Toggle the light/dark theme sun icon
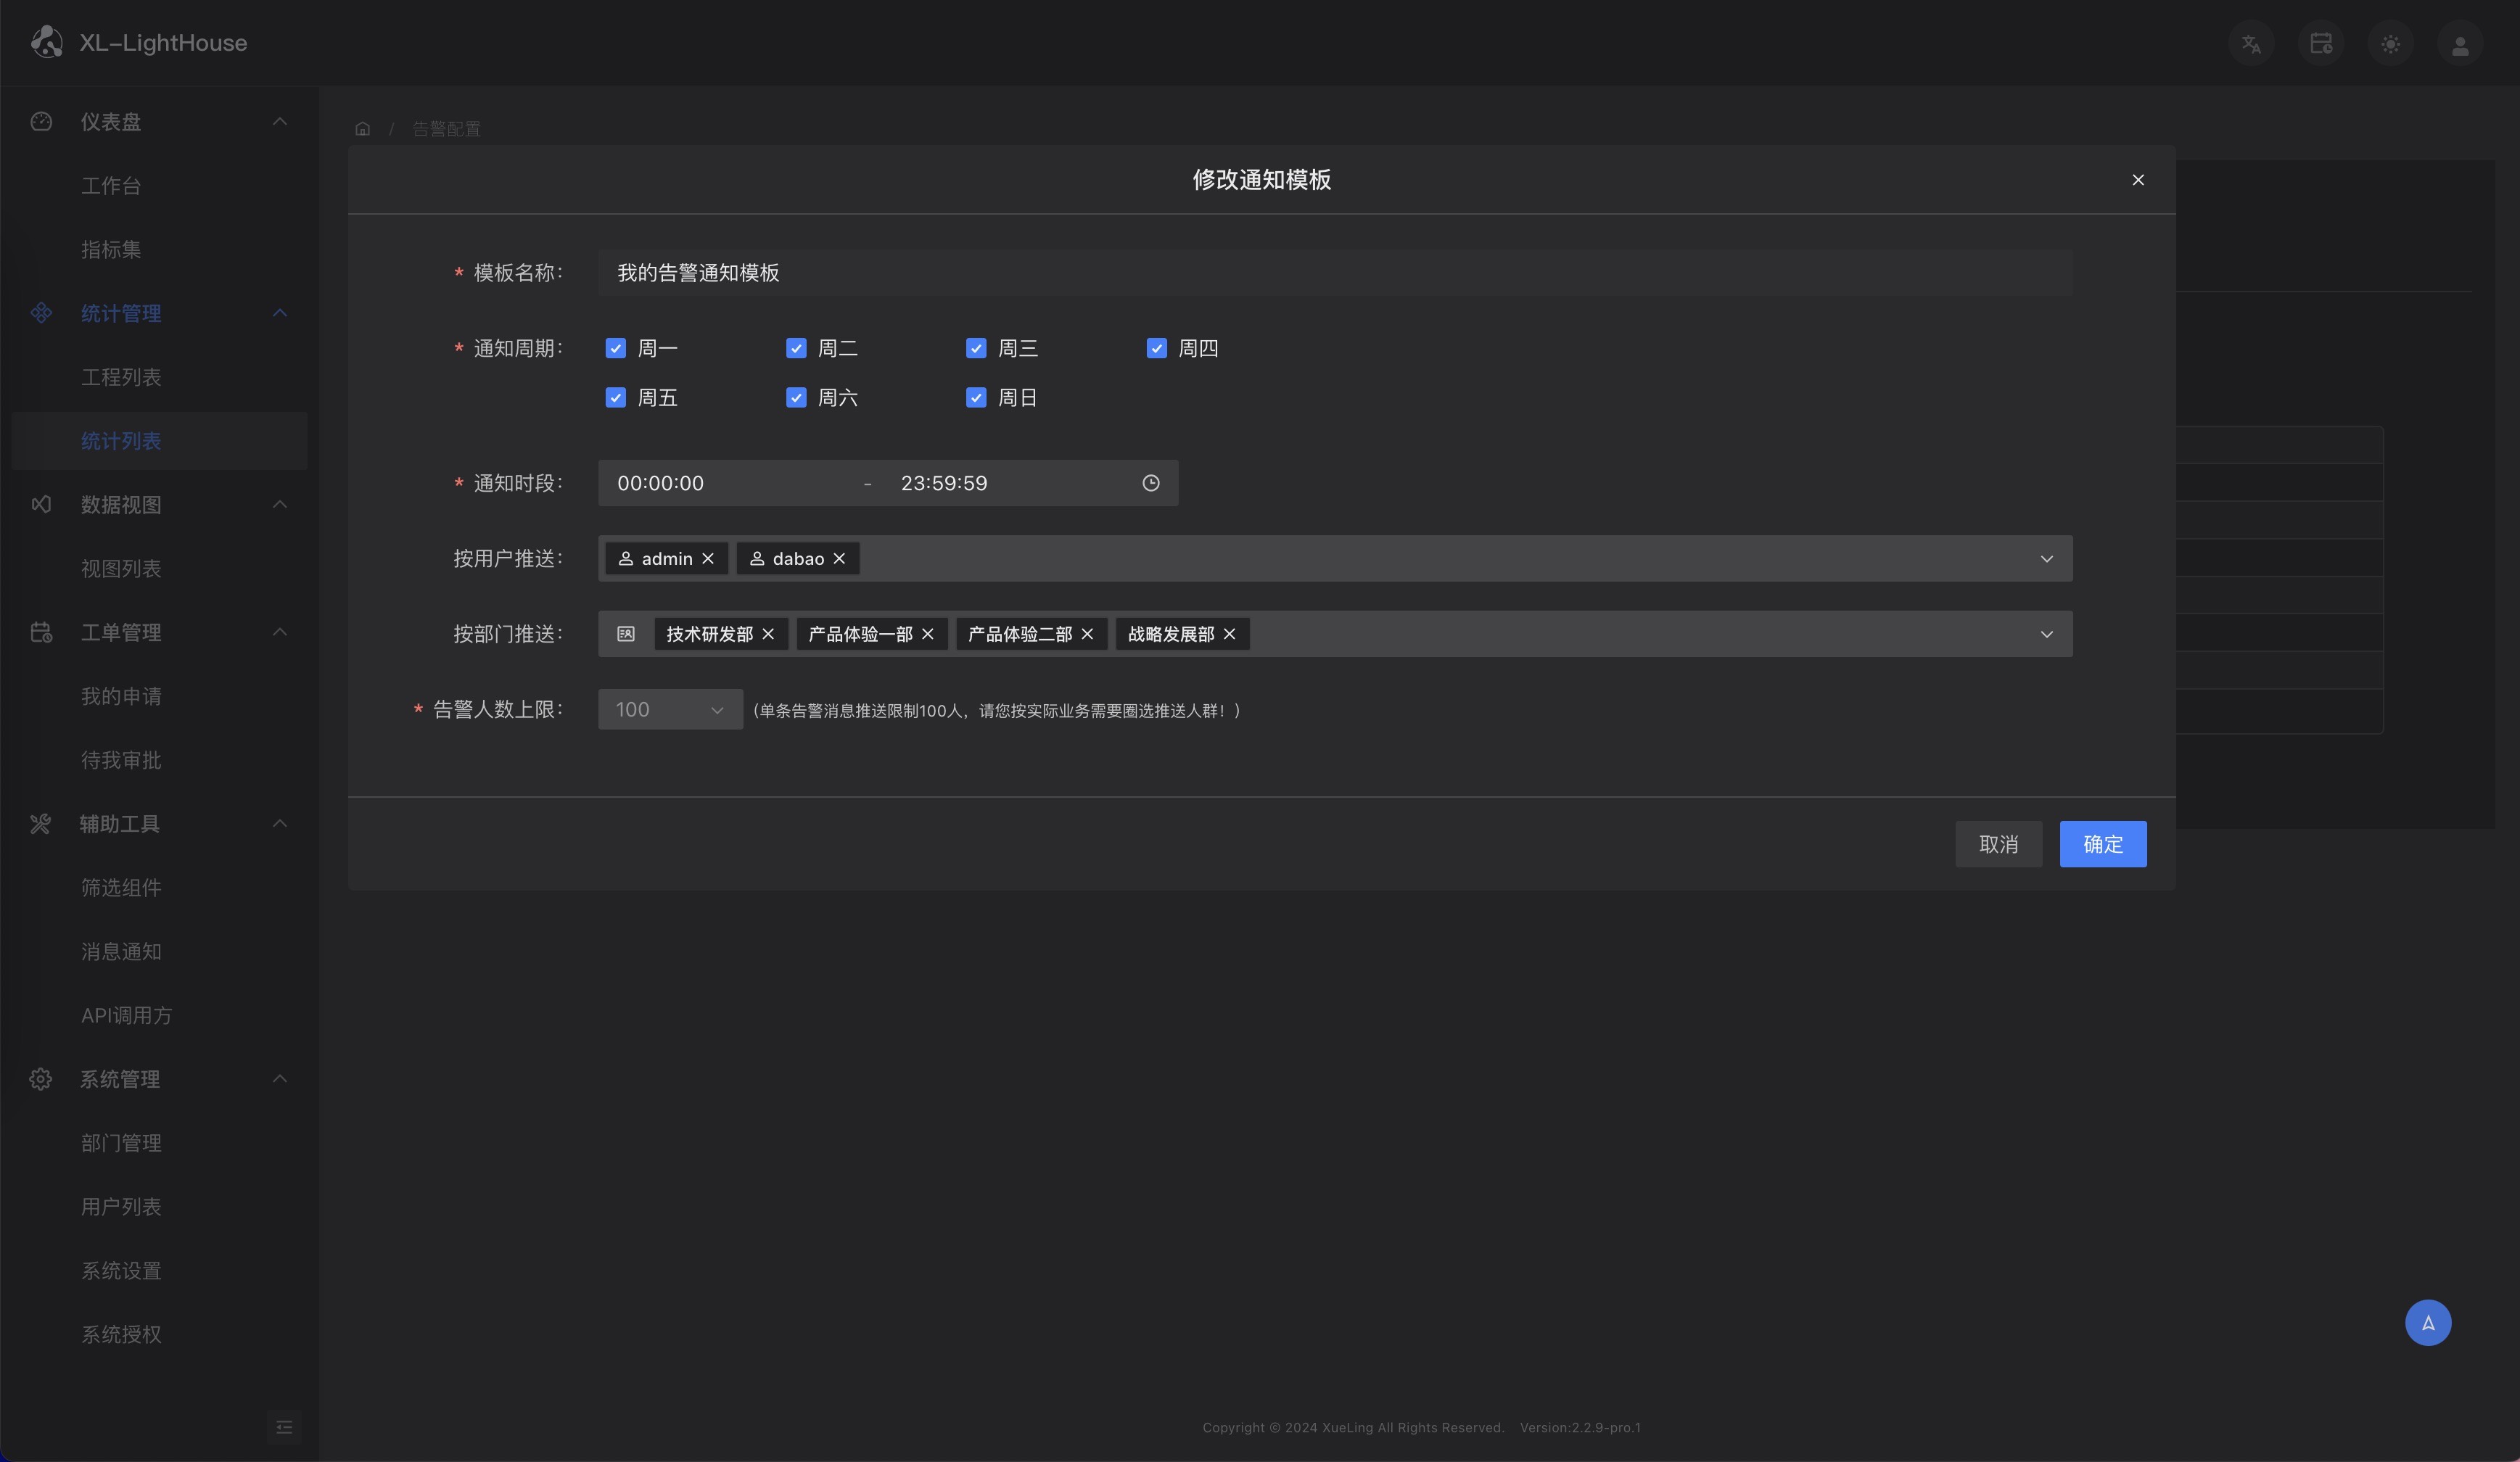 click(2391, 44)
